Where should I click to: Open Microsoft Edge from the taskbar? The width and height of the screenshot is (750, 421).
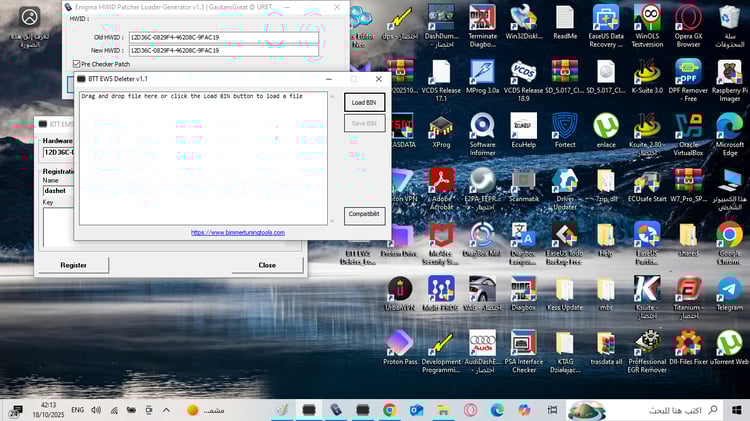pos(497,410)
